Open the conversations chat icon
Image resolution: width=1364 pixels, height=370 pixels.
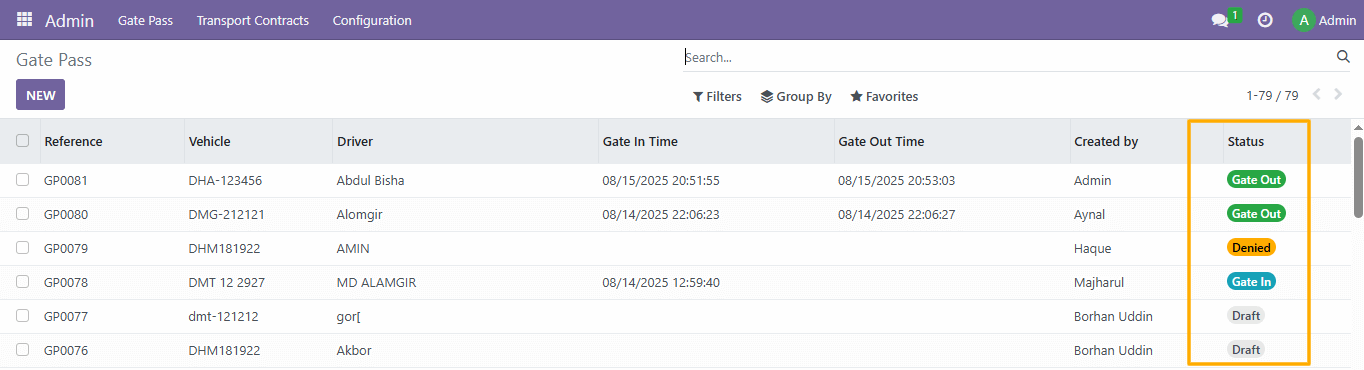click(x=1219, y=20)
